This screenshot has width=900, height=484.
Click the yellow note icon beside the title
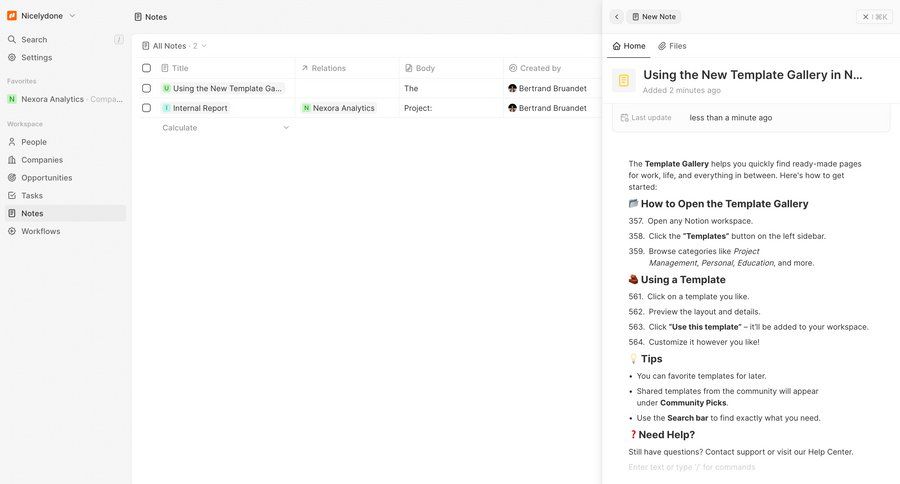coord(624,81)
